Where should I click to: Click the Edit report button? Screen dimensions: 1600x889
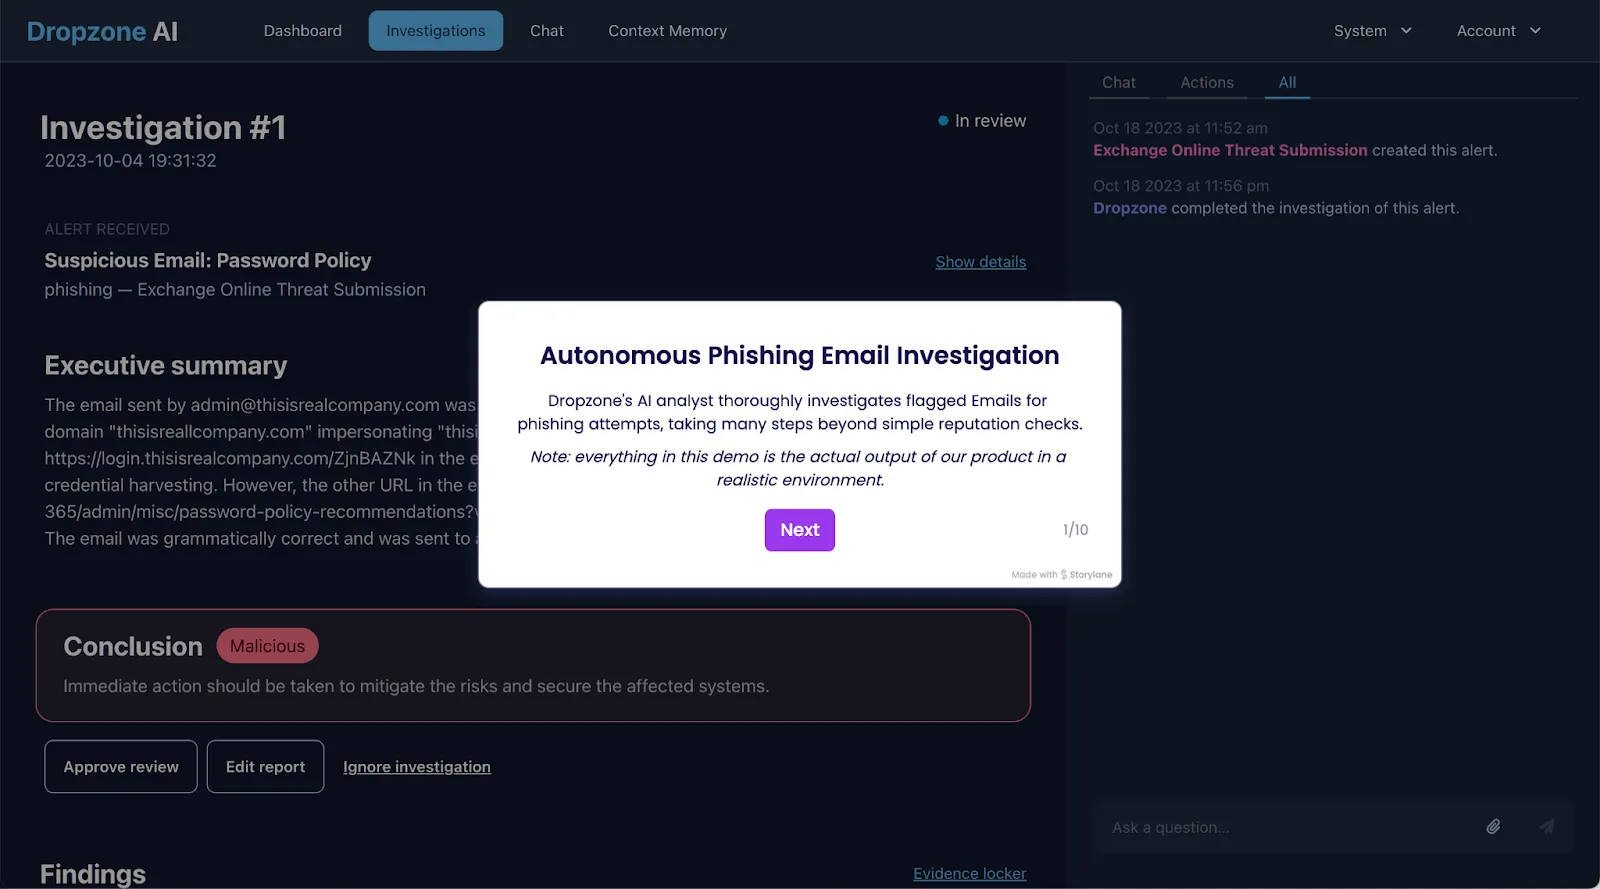click(x=266, y=767)
